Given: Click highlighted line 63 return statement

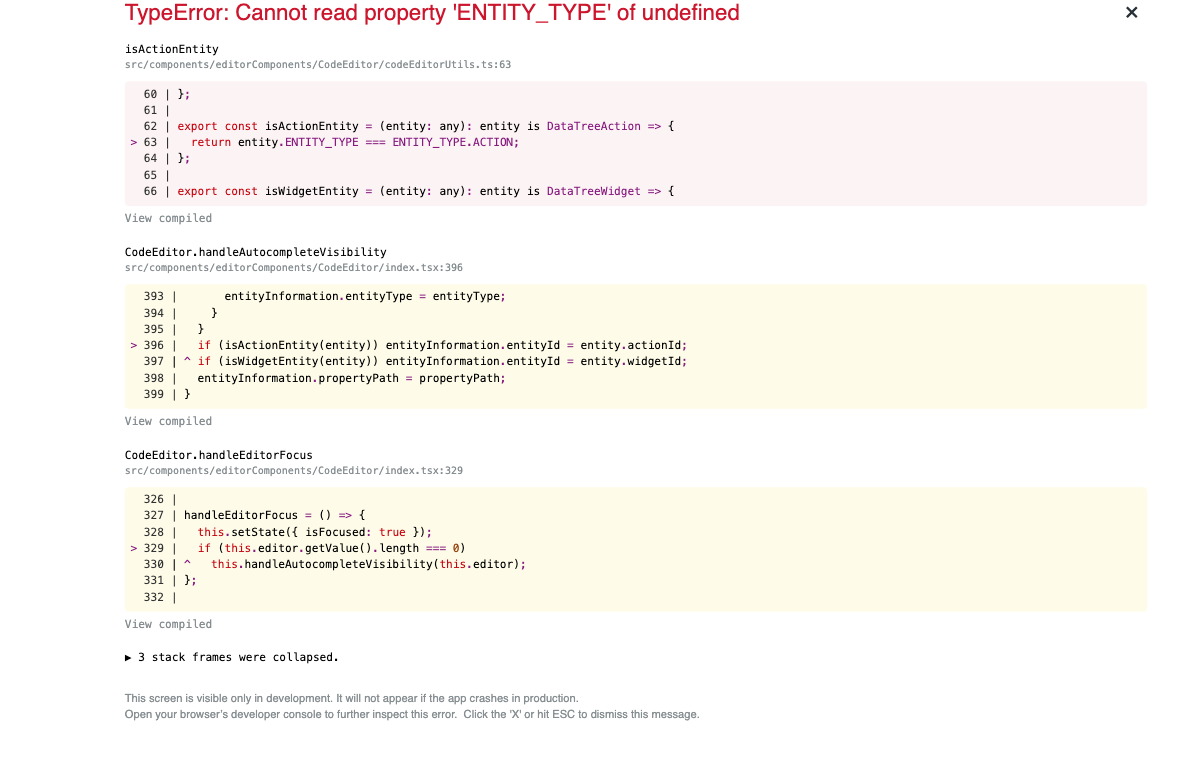Looking at the screenshot, I should pos(355,142).
